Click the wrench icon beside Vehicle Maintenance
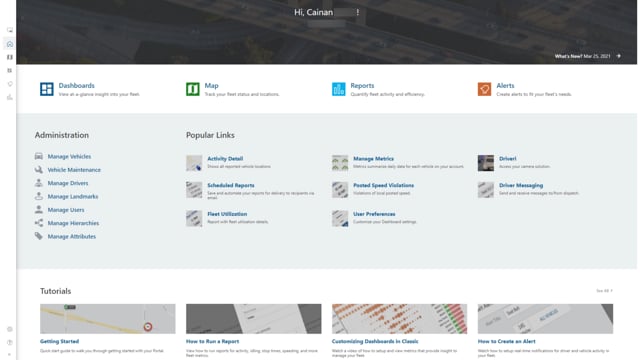Screen dimensions: 640x360 click(x=39, y=169)
